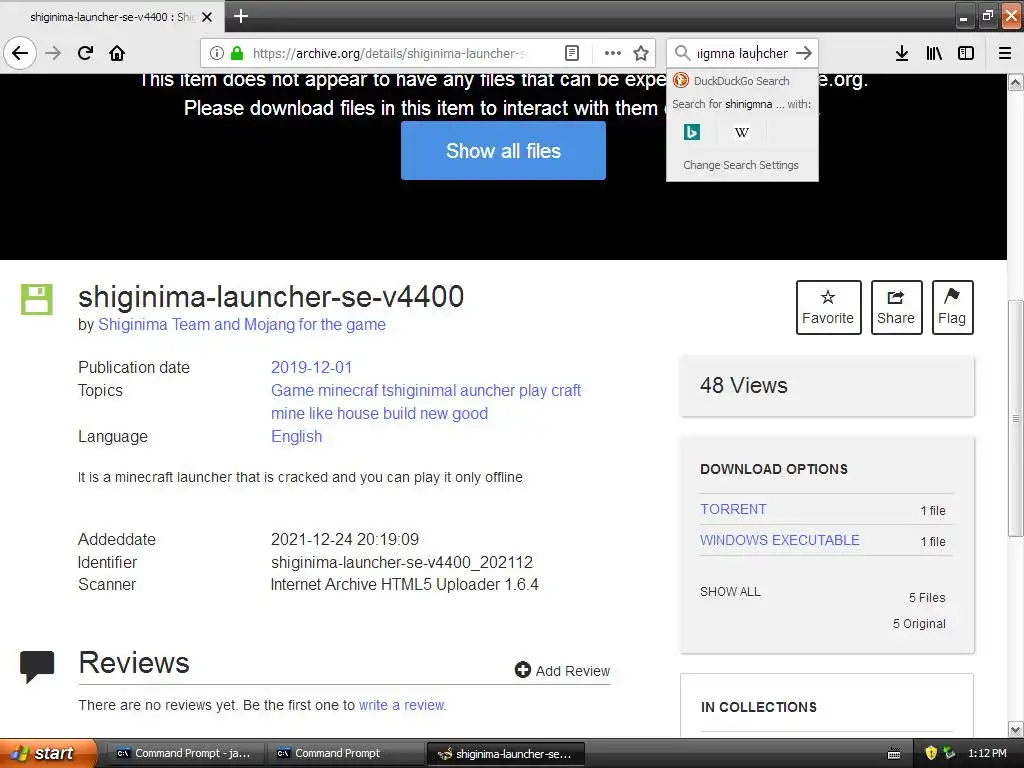
Task: Select Internet Archive HTML5 Uploader 1.6.4 text
Action: coord(405,584)
